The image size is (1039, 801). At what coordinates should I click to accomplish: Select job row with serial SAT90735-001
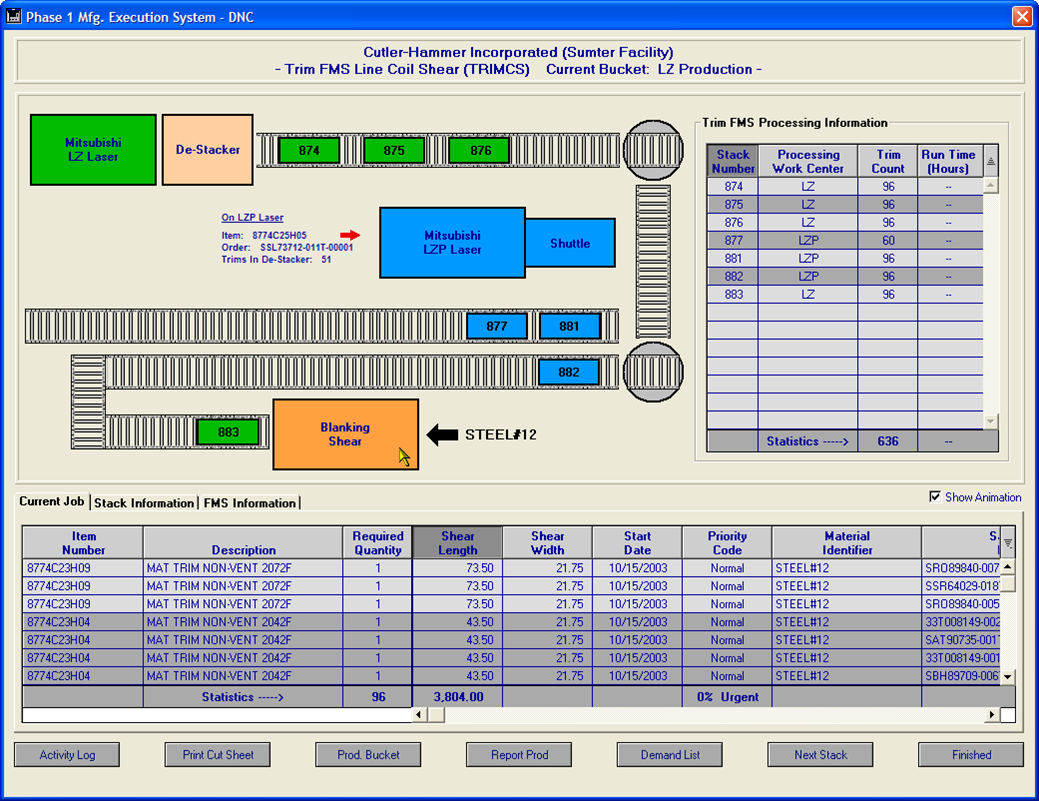511,640
